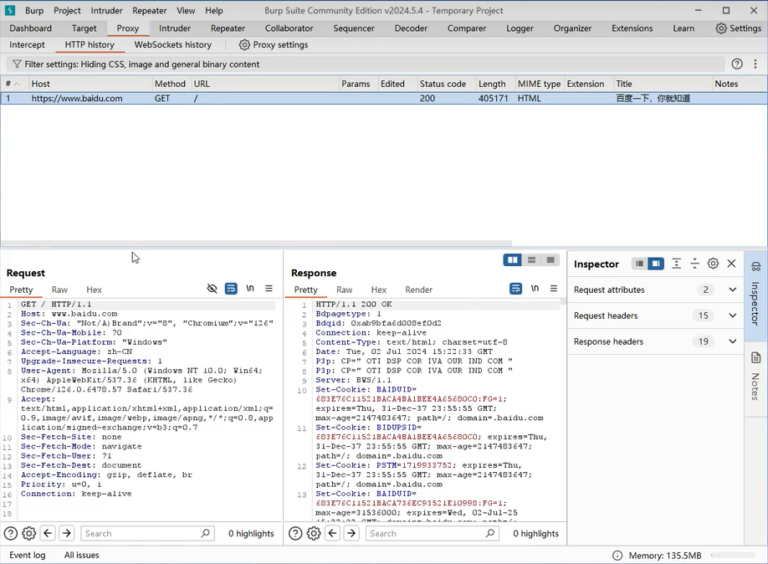Open the Notes side tab
This screenshot has height=564, width=768.
(756, 377)
